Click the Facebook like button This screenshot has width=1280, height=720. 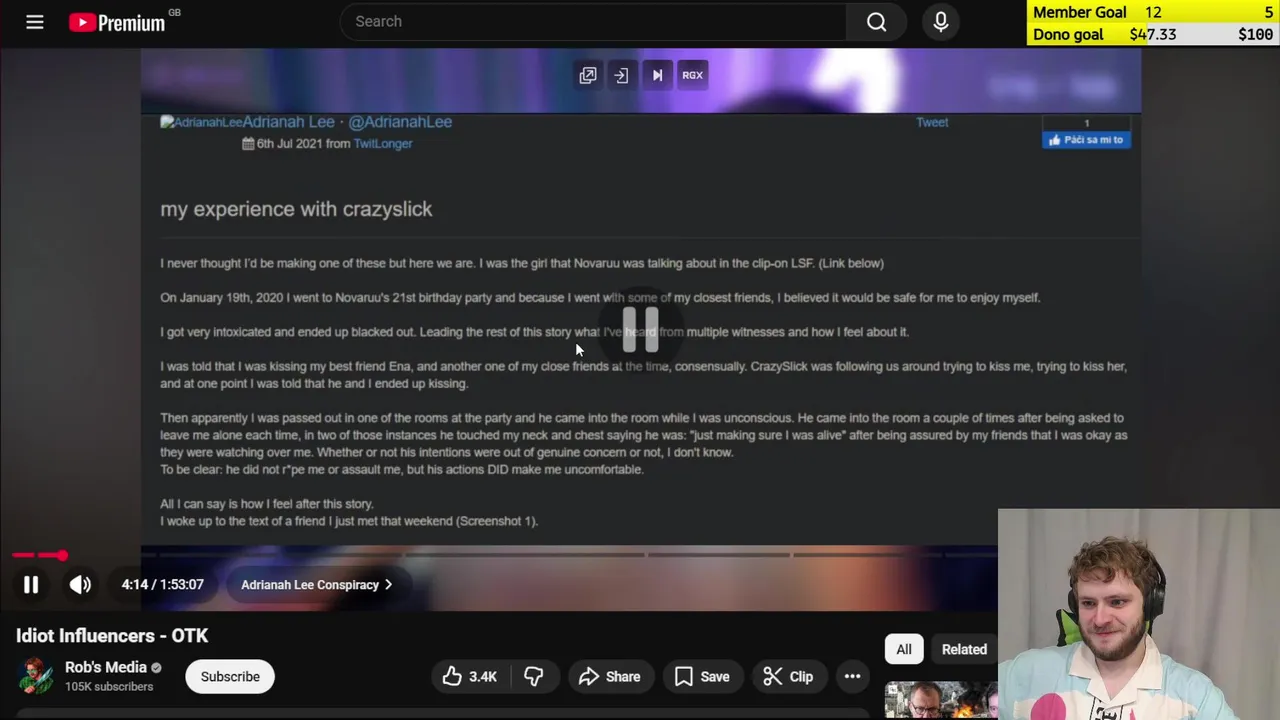pyautogui.click(x=1086, y=140)
